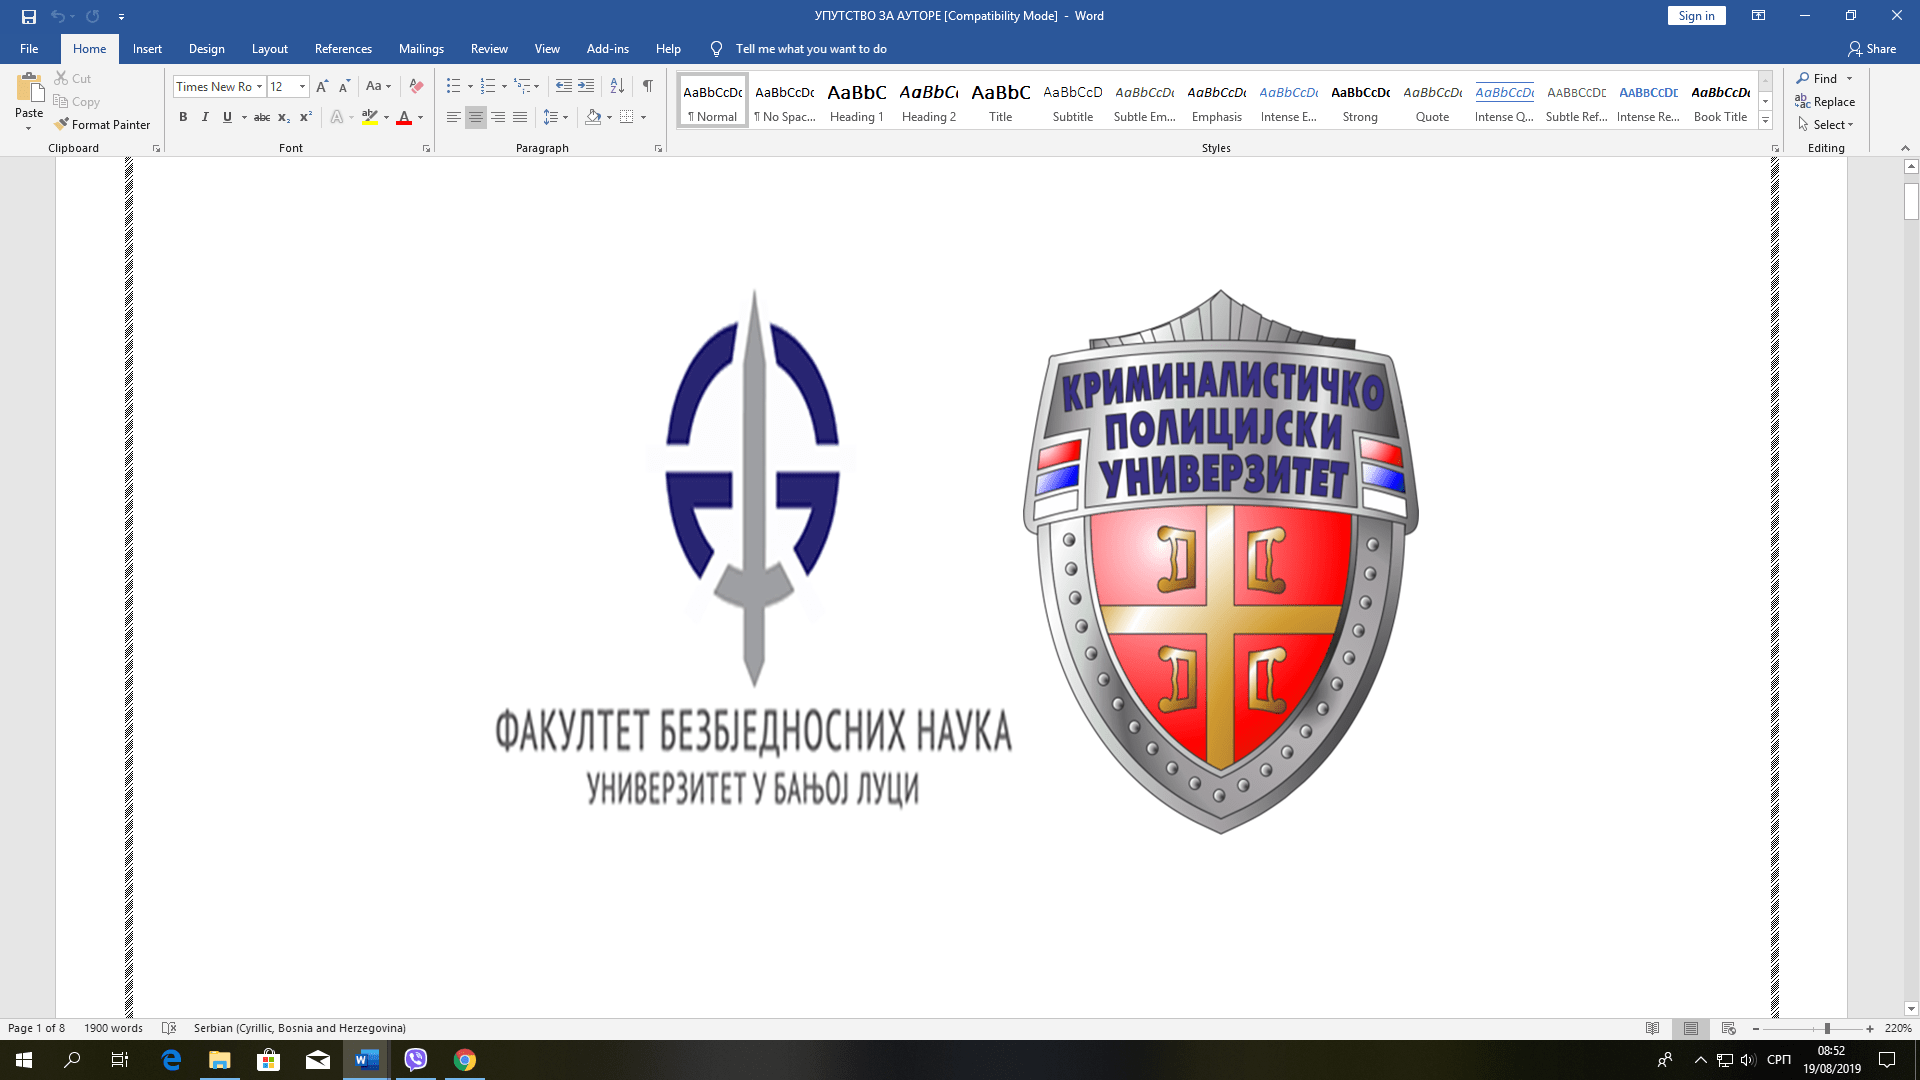Screen dimensions: 1920x1080
Task: Click the Clear All Formatting eraser icon
Action: click(417, 87)
